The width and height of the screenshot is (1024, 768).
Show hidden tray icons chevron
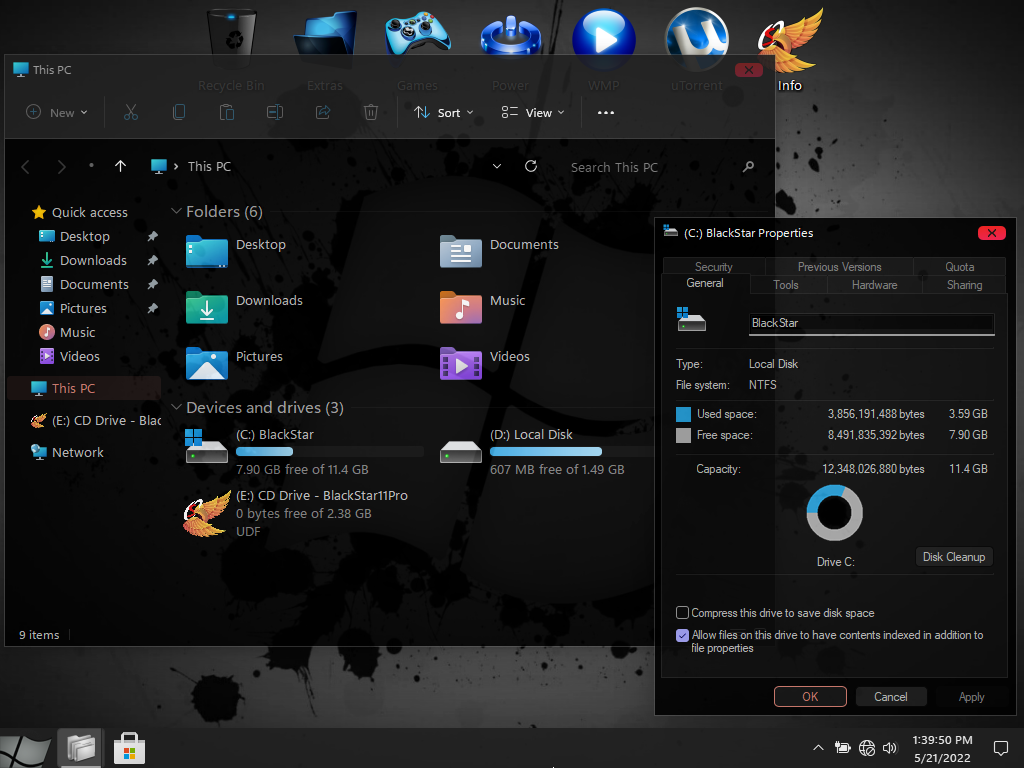point(818,748)
